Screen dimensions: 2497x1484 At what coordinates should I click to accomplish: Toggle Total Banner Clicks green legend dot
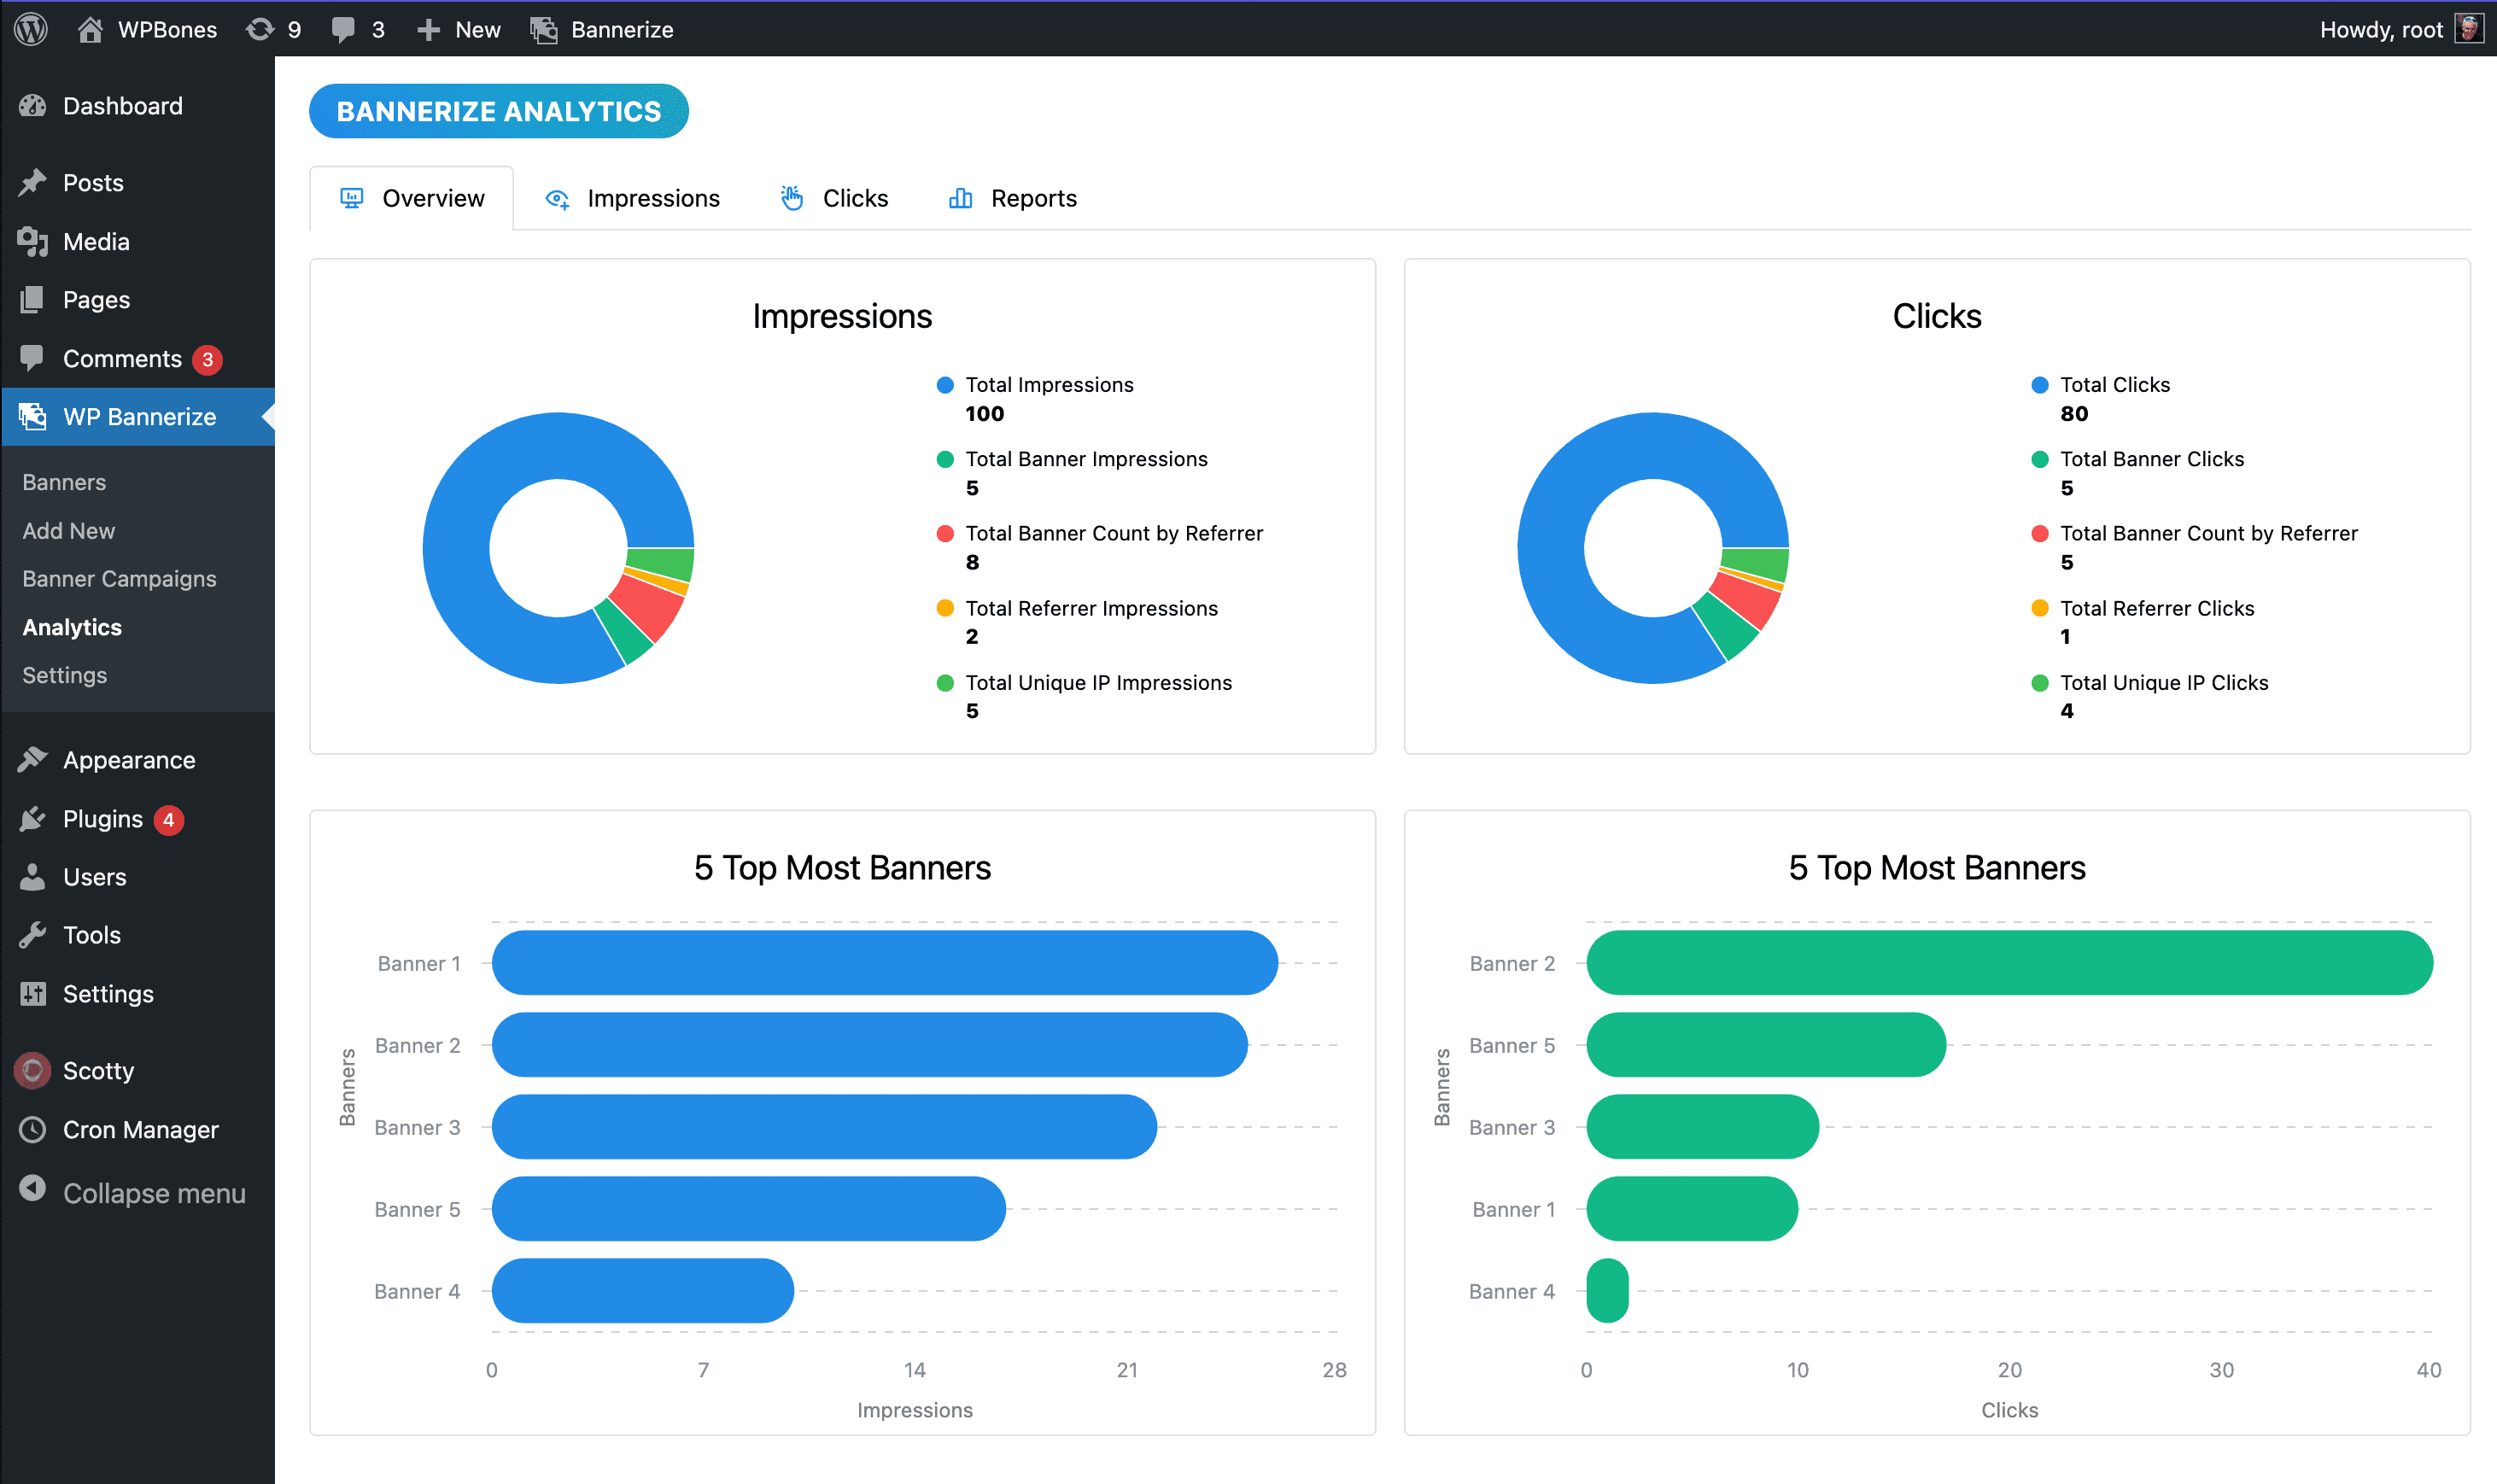[x=2040, y=459]
